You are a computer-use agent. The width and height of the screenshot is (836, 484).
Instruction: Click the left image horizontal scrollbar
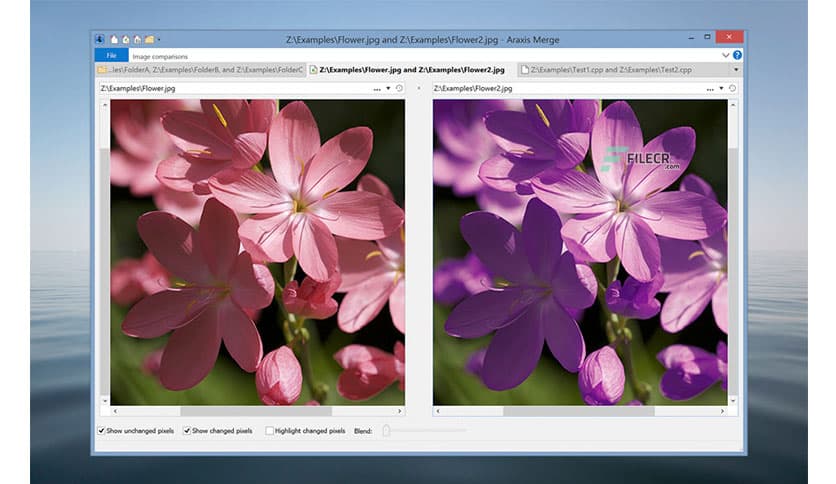[x=256, y=411]
